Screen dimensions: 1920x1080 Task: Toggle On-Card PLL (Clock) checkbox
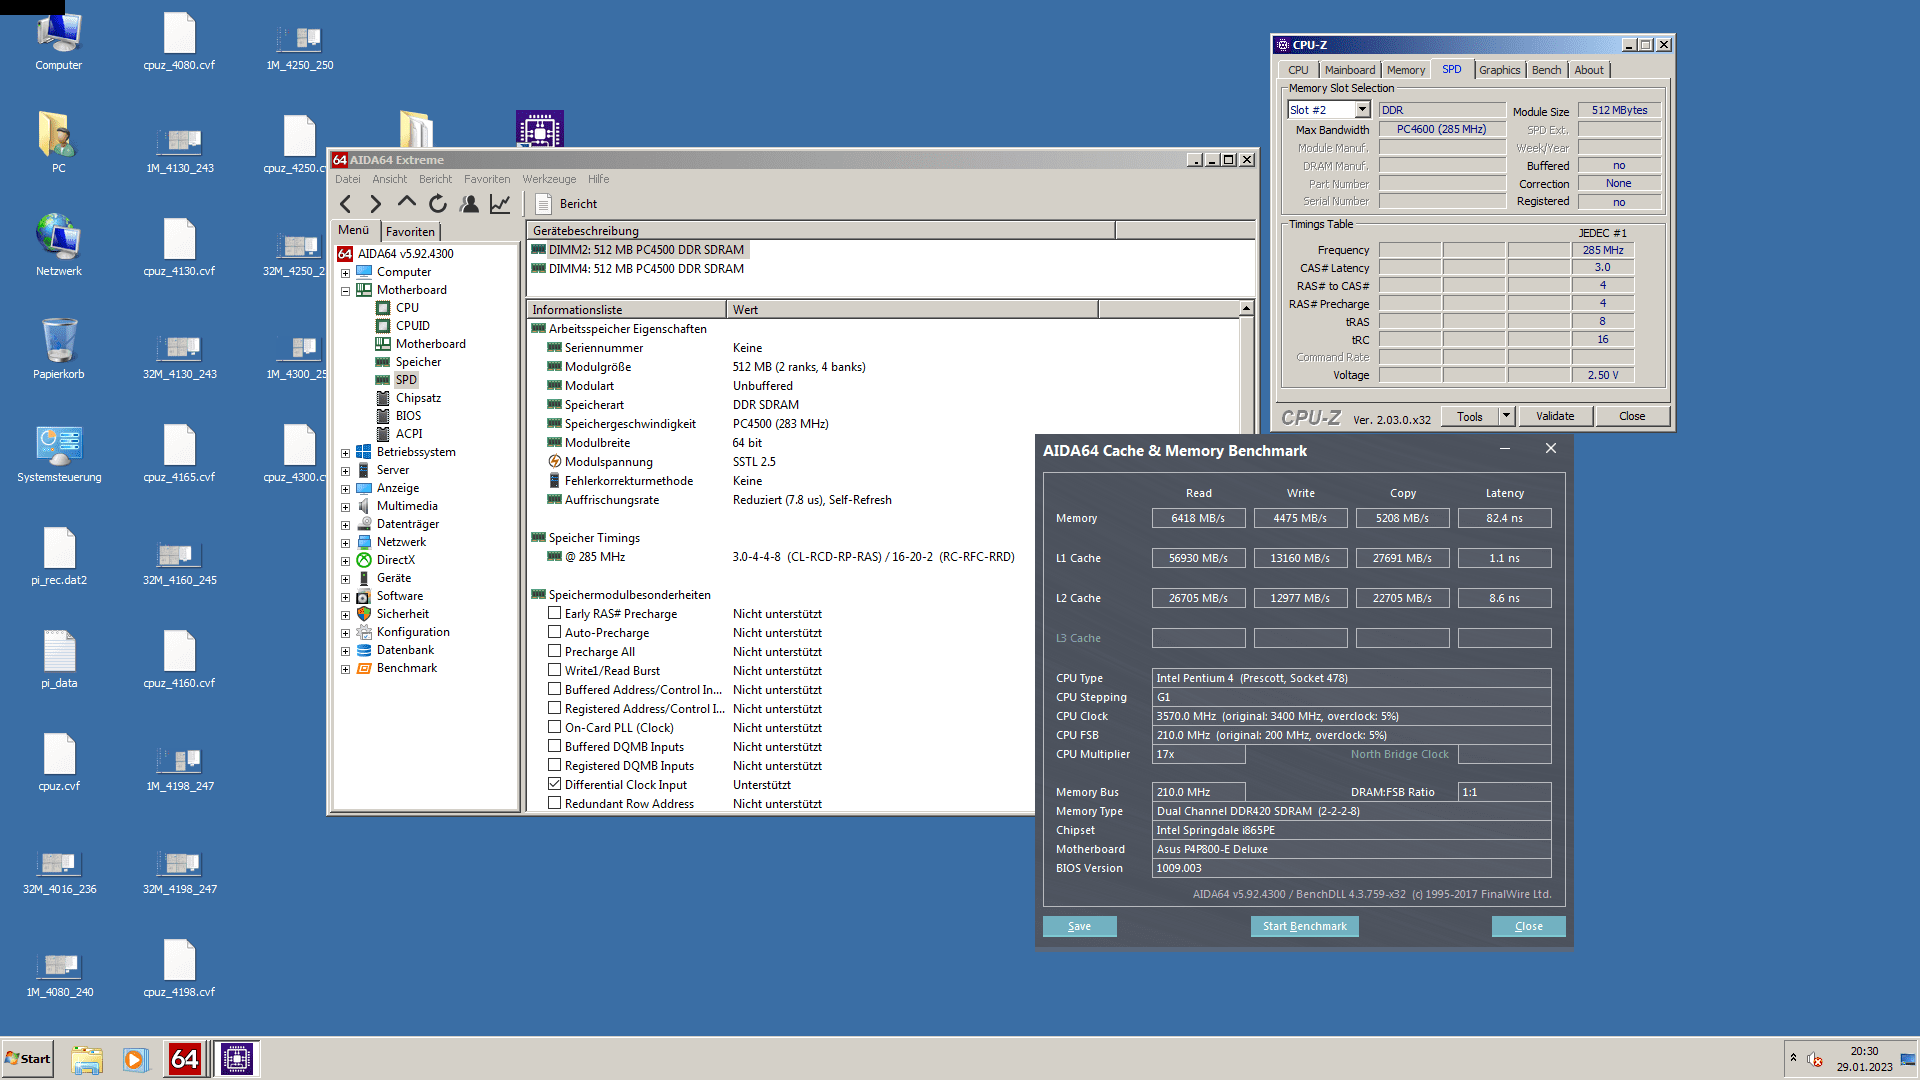point(554,727)
